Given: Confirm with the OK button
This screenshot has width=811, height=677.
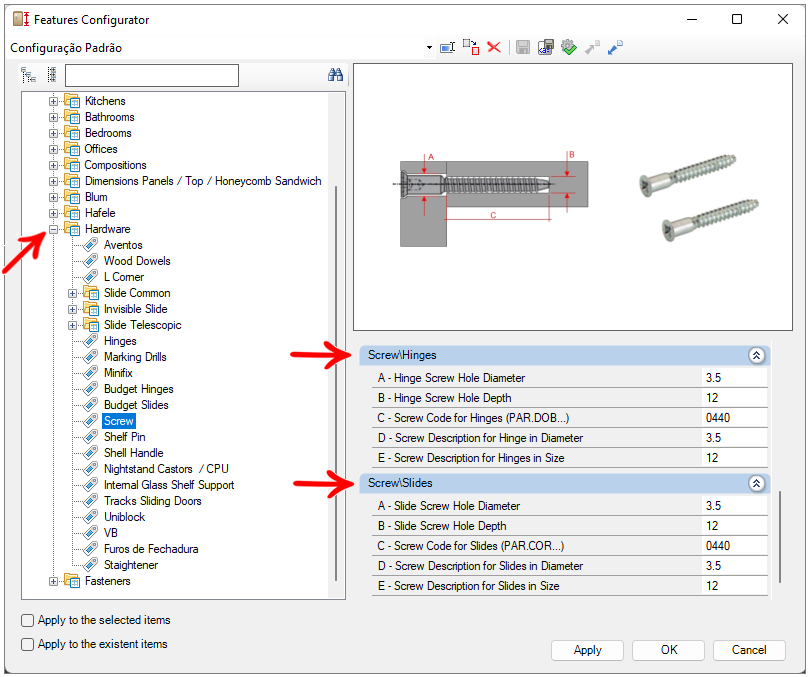Looking at the screenshot, I should (668, 650).
